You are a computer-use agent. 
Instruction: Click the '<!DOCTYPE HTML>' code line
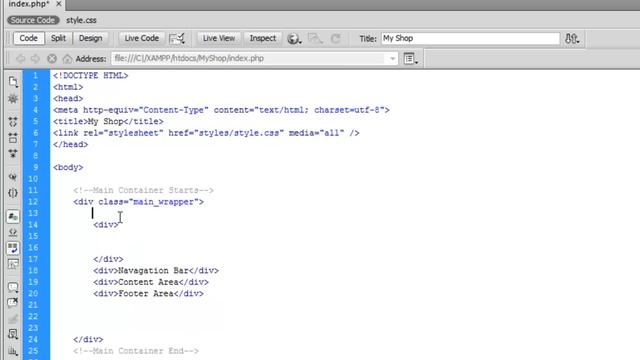[91, 76]
